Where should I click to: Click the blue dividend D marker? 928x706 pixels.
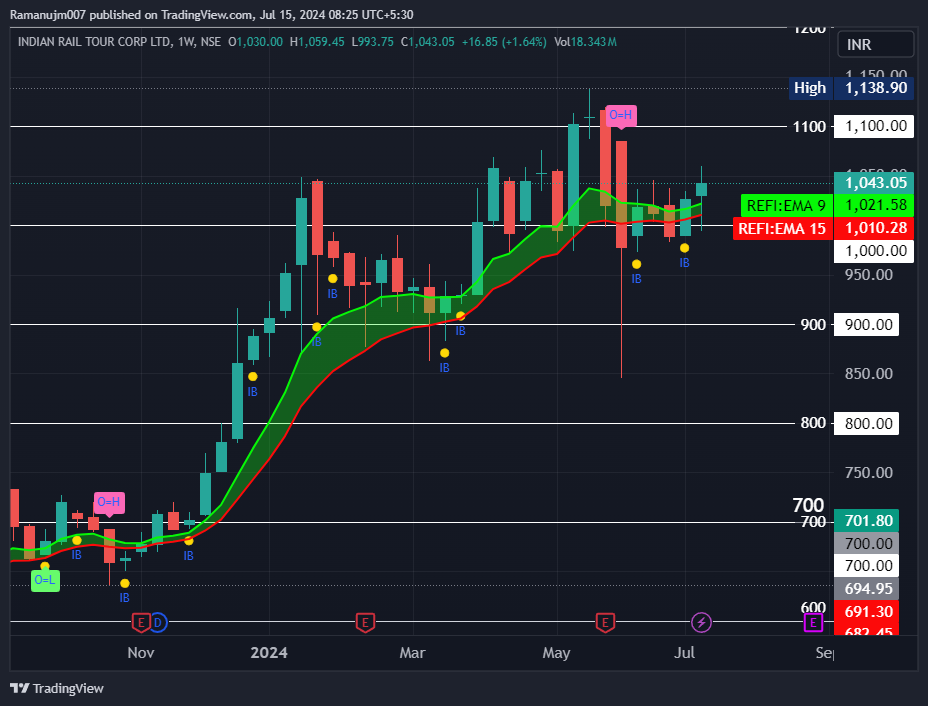tap(158, 623)
